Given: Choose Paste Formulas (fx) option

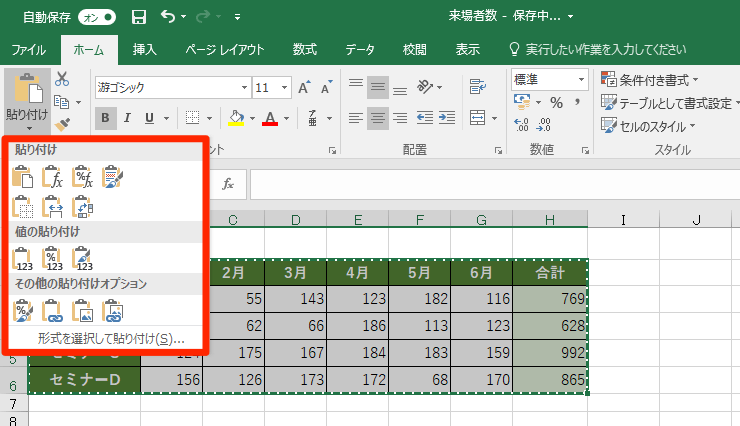Looking at the screenshot, I should coord(52,177).
